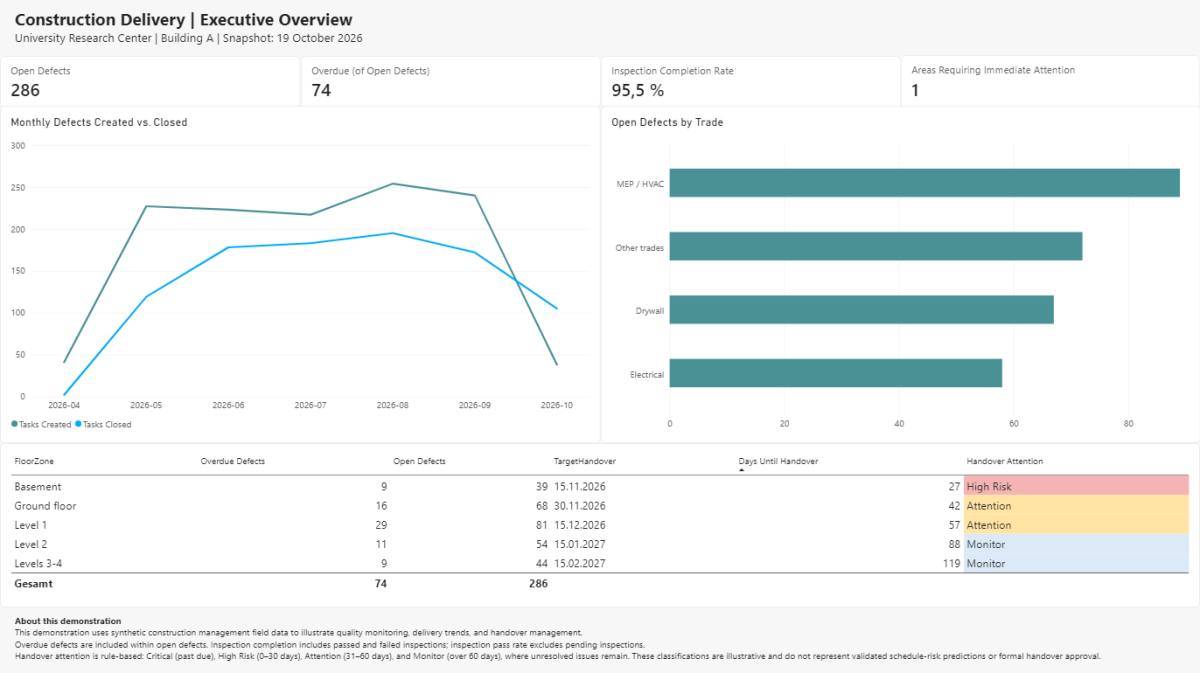Sort by the table's Open Defects column header
The width and height of the screenshot is (1200, 673).
click(x=419, y=461)
